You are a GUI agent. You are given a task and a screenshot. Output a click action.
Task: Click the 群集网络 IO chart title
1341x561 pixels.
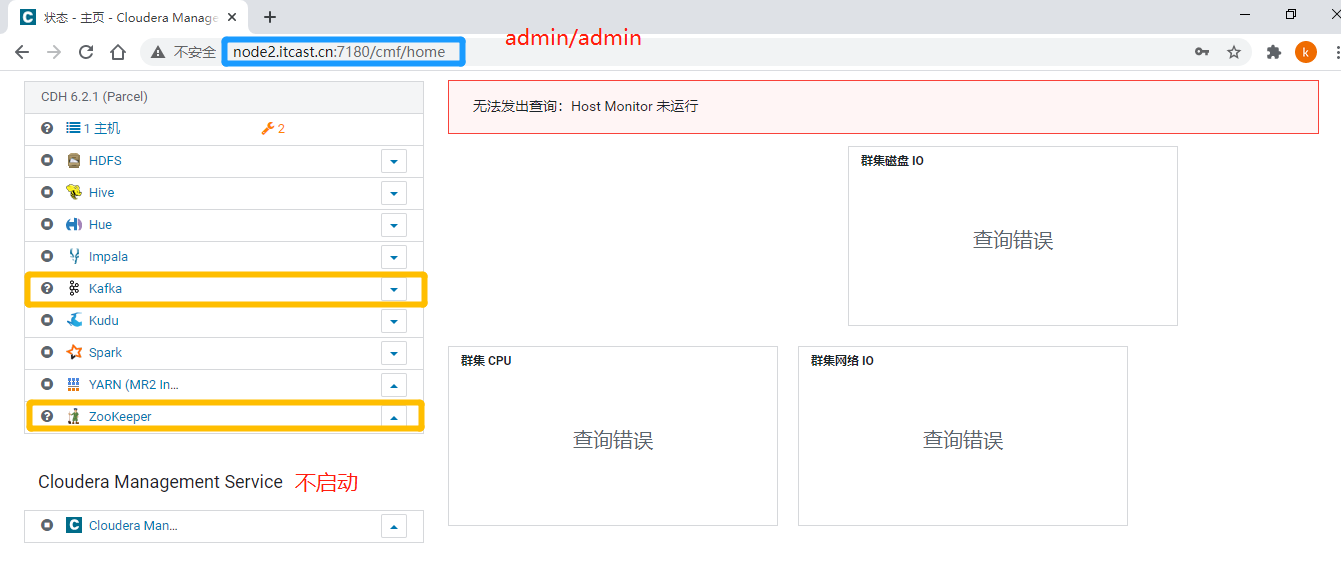[x=842, y=361]
